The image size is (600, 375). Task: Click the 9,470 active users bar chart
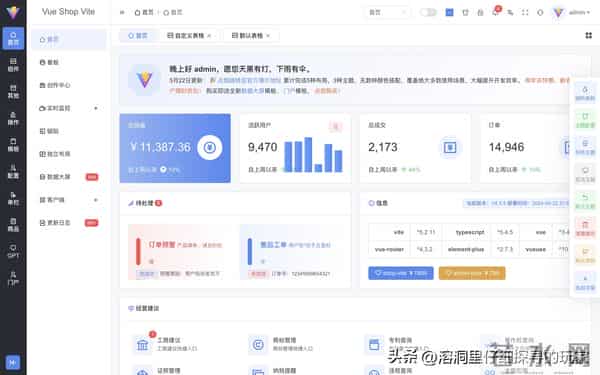(313, 154)
